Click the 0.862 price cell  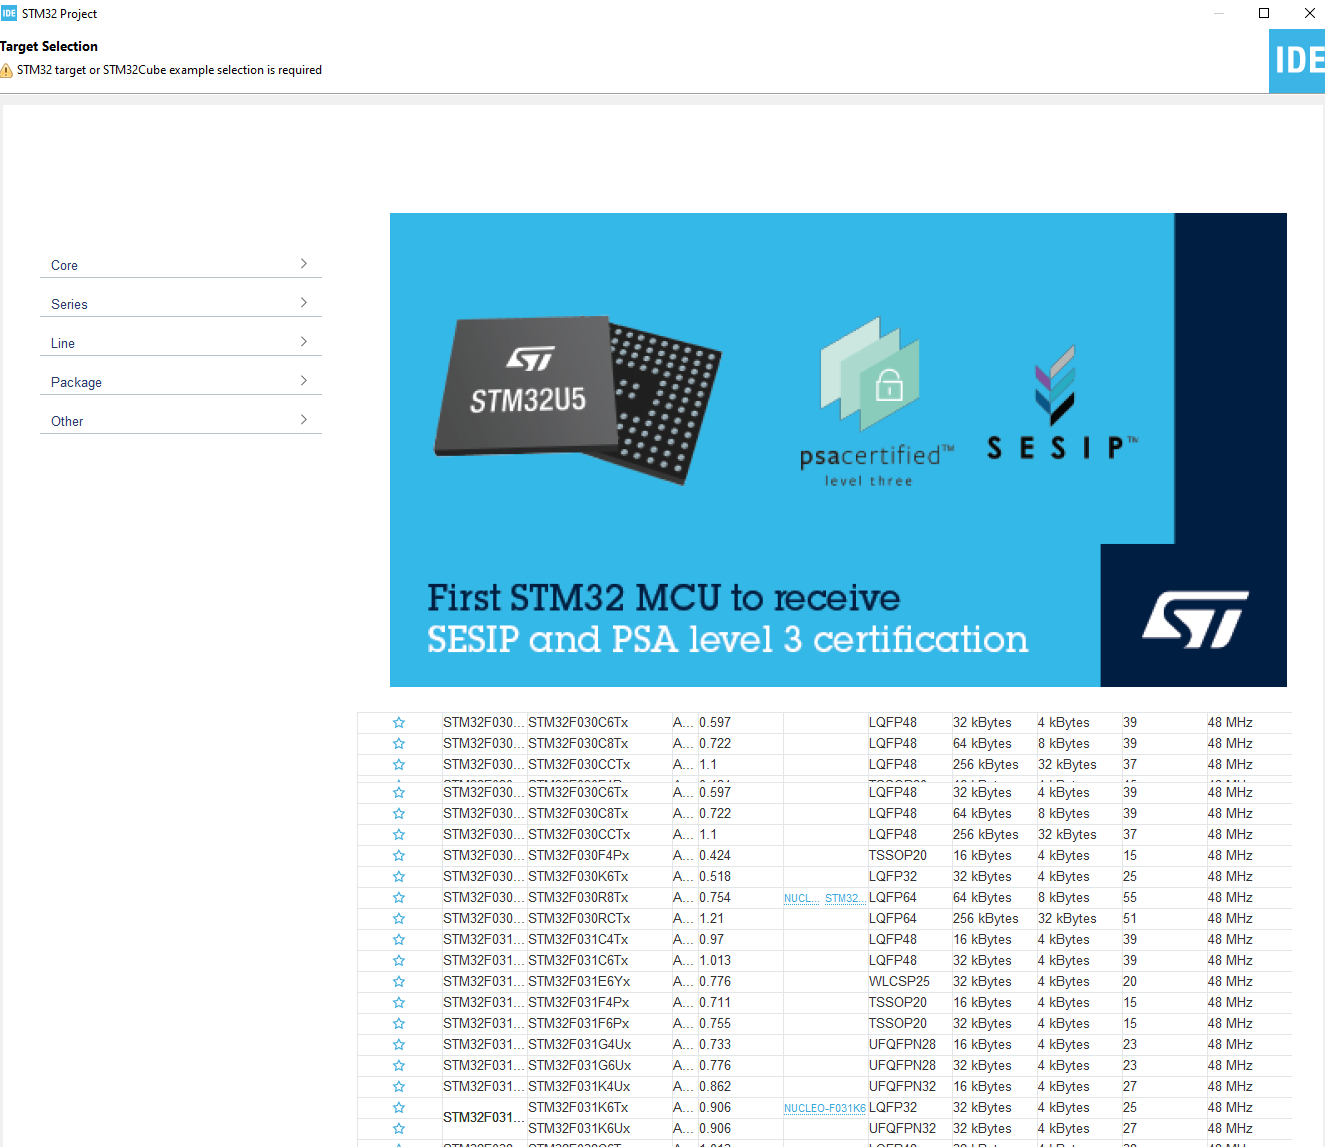[x=715, y=1086]
